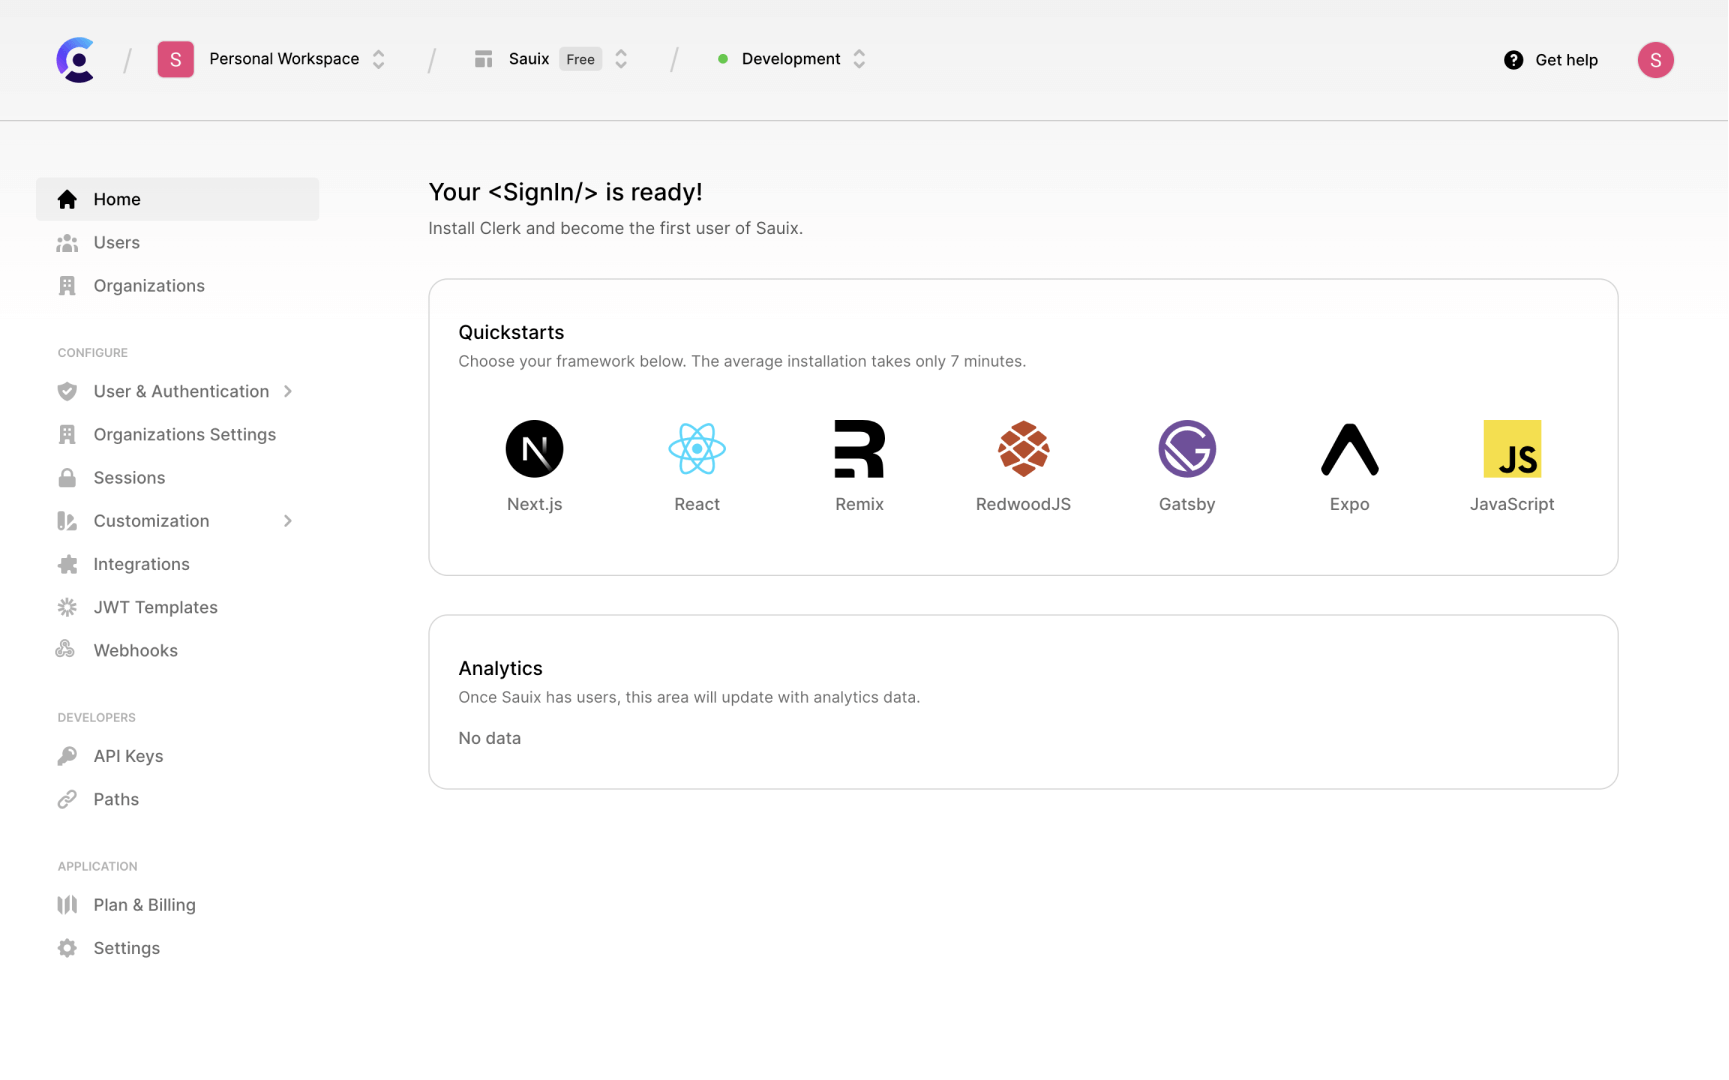This screenshot has width=1729, height=1080.
Task: Click the Get help question mark icon
Action: (x=1514, y=60)
